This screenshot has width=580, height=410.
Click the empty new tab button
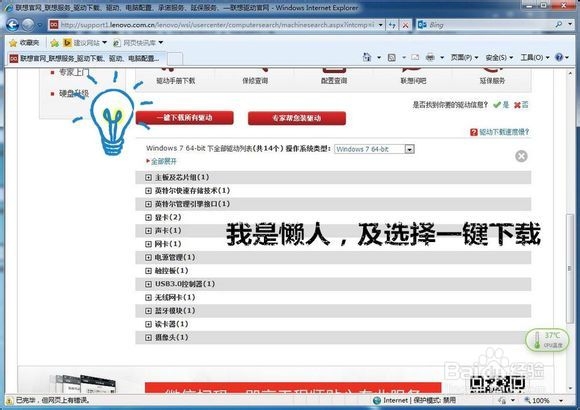[x=175, y=58]
